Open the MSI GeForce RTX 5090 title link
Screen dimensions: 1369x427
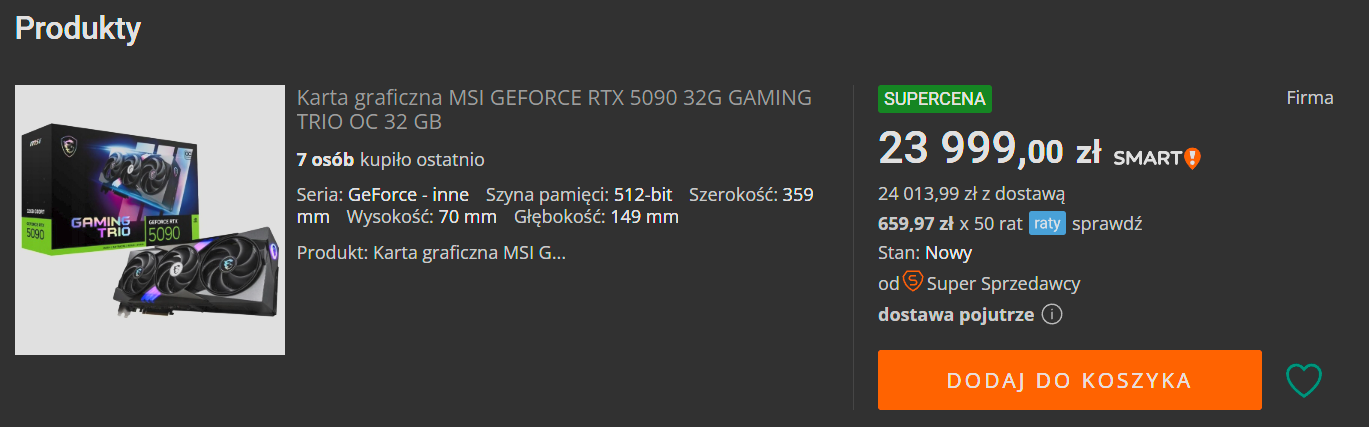click(x=554, y=110)
